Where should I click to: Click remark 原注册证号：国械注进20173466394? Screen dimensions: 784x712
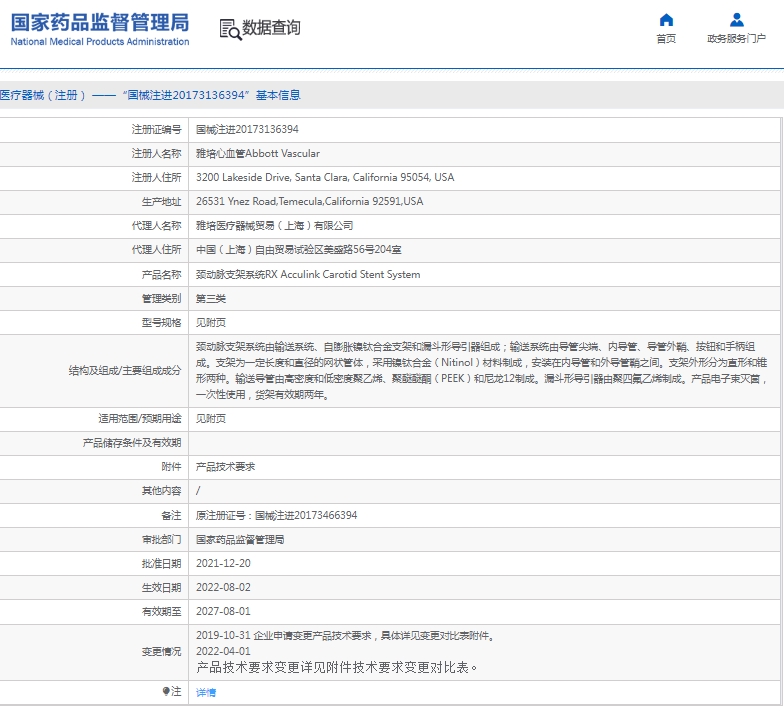pos(276,516)
